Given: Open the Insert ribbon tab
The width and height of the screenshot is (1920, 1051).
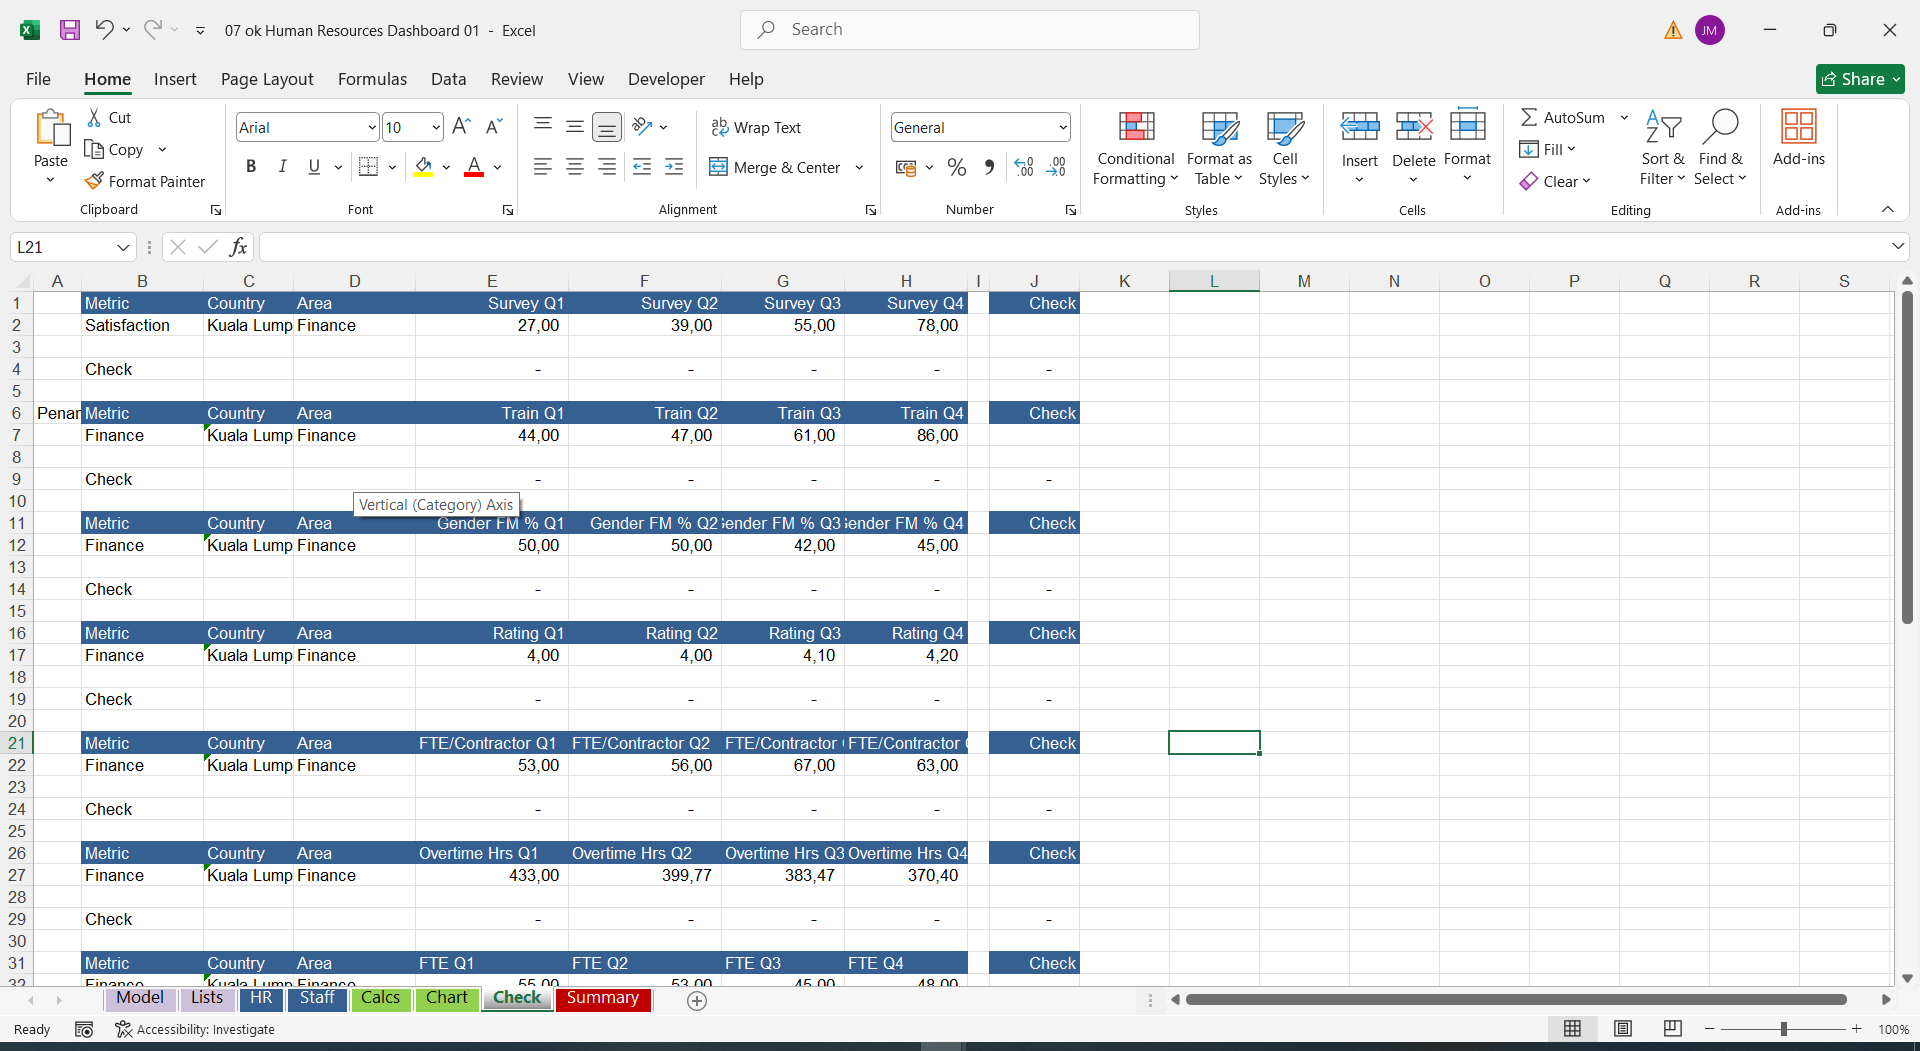Looking at the screenshot, I should [x=175, y=79].
